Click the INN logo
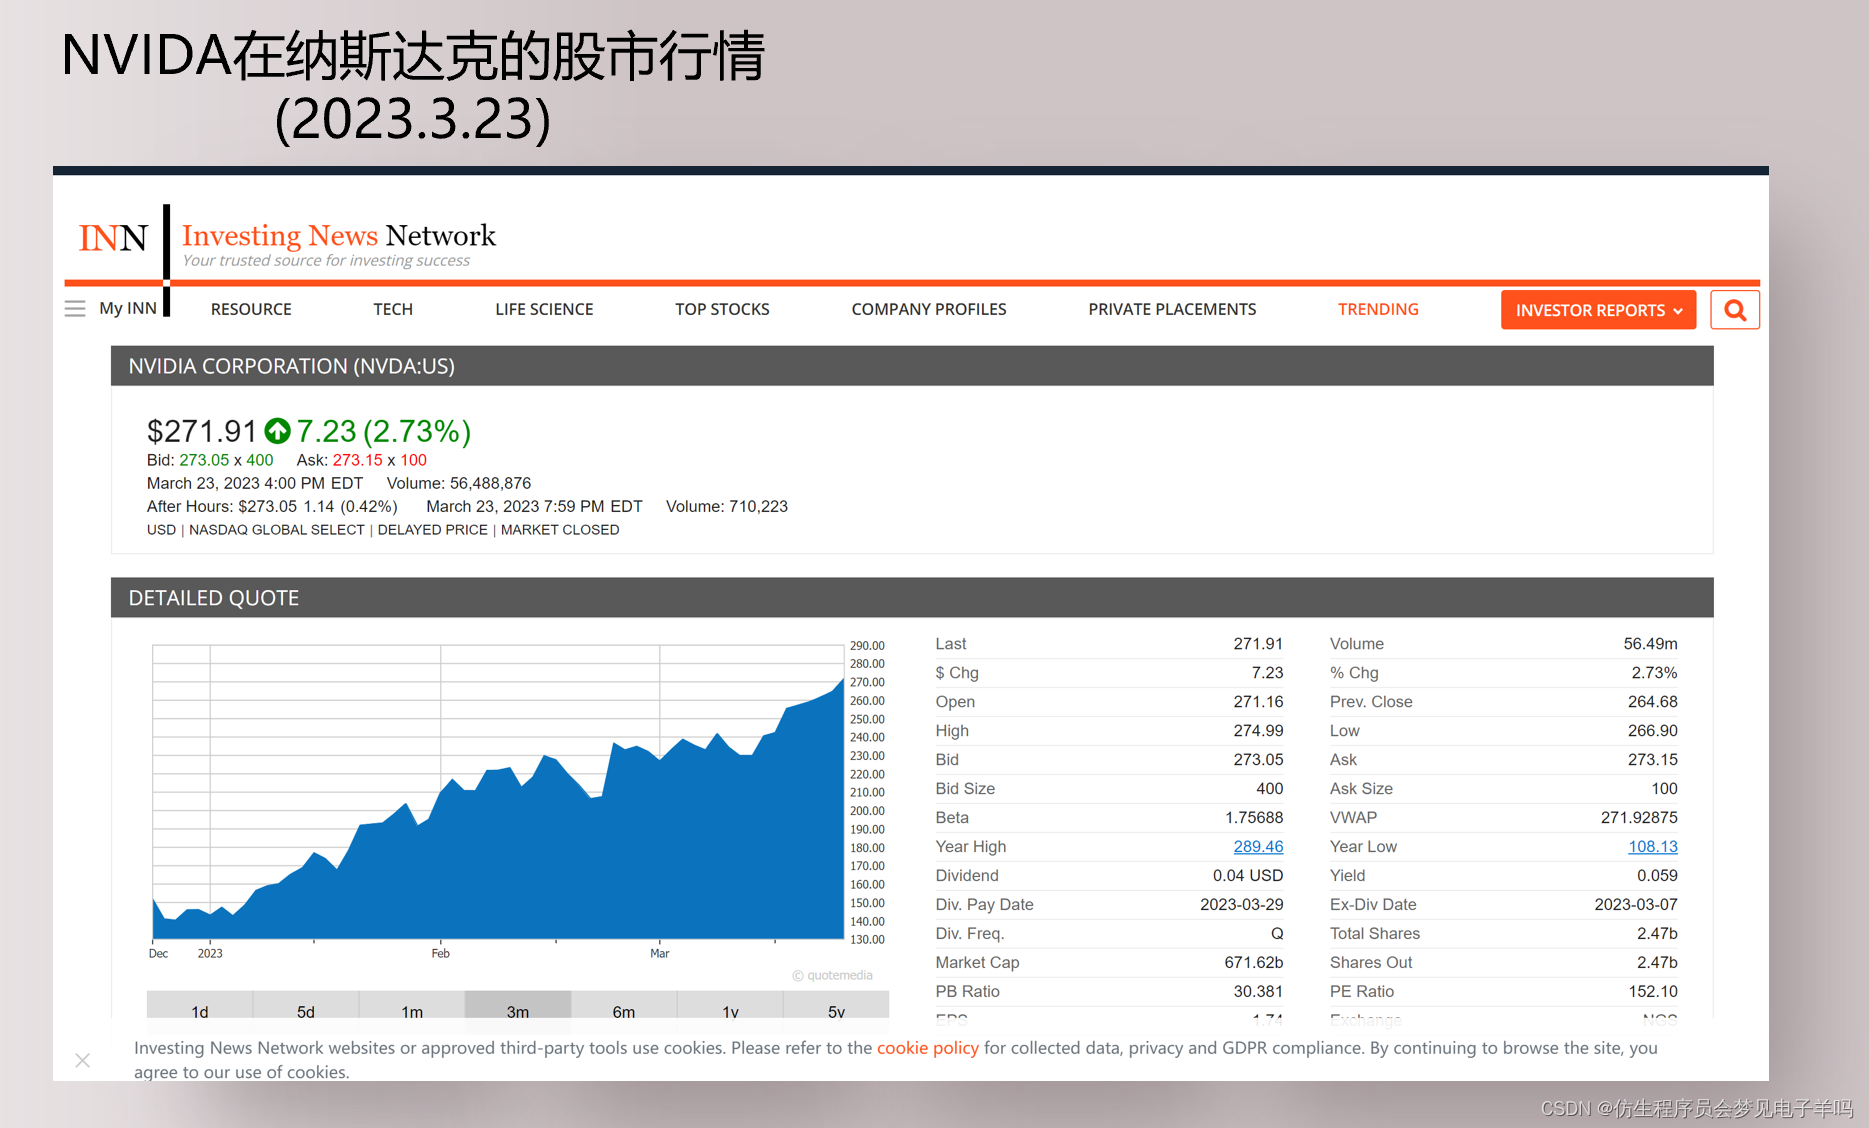The height and width of the screenshot is (1128, 1869). click(113, 238)
